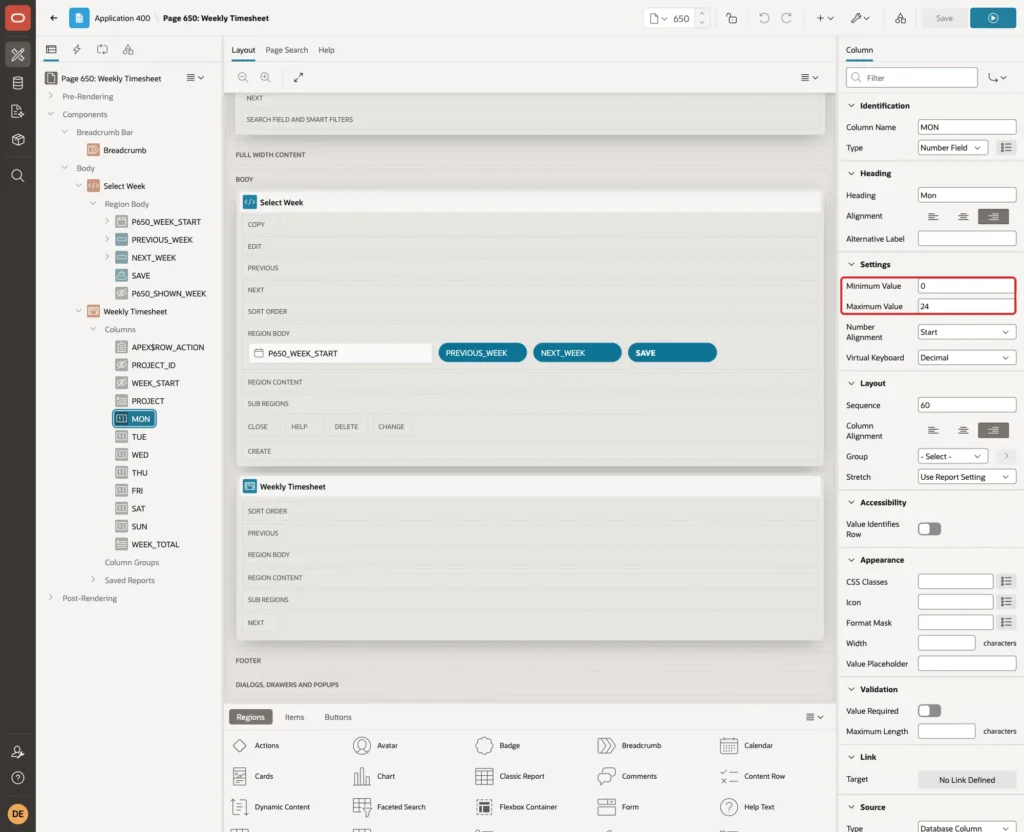The image size is (1024, 832).
Task: Click Application 400 breadcrumb link
Action: click(122, 18)
